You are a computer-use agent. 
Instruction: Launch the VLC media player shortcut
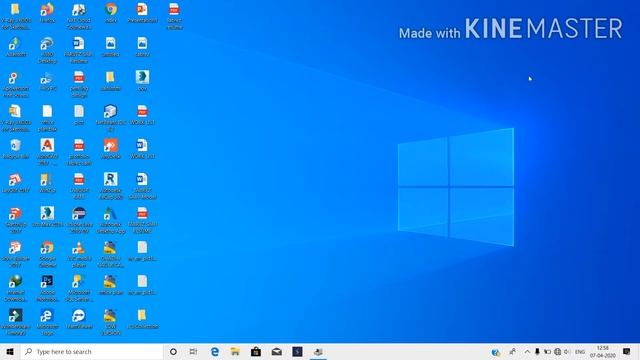click(79, 254)
